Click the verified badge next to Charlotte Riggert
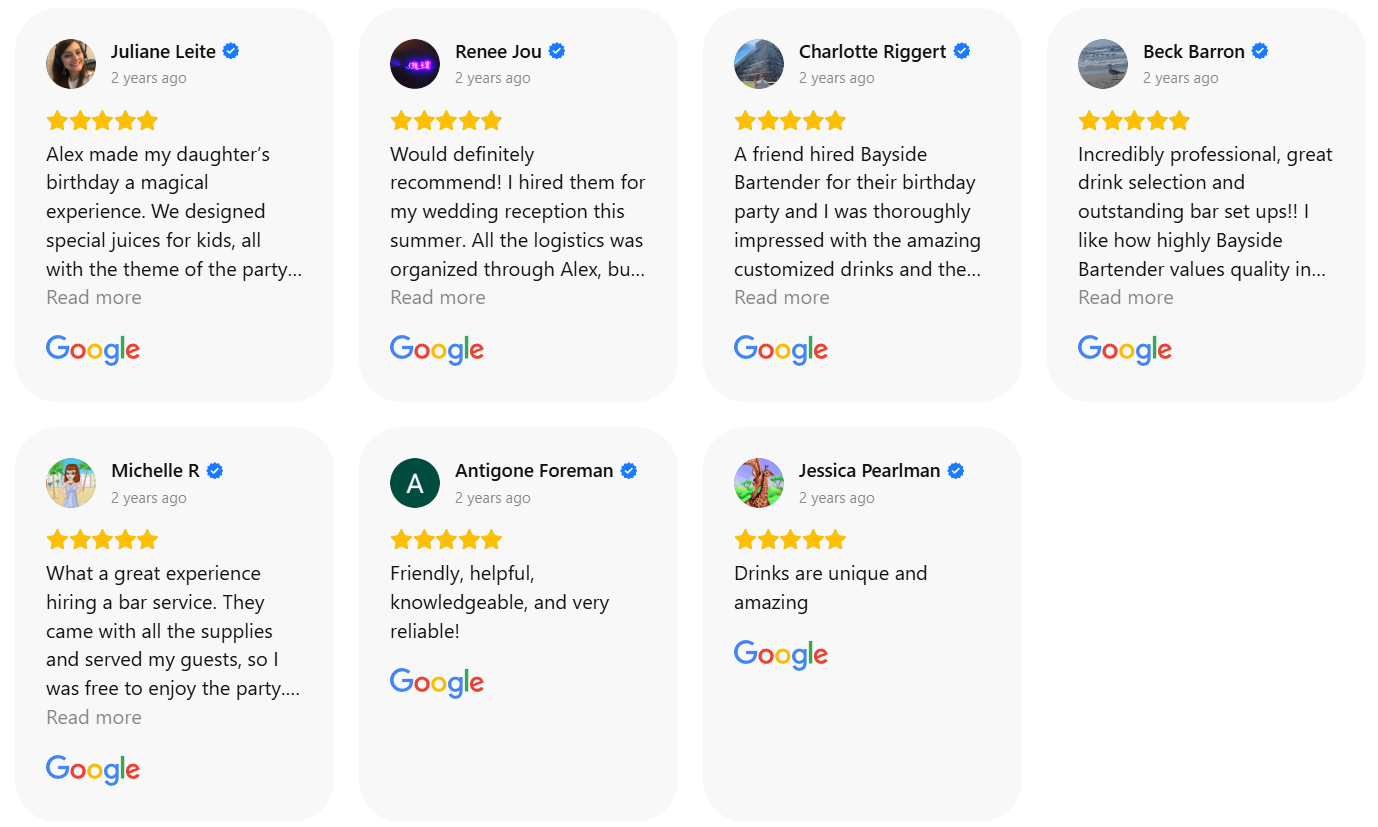 point(962,51)
